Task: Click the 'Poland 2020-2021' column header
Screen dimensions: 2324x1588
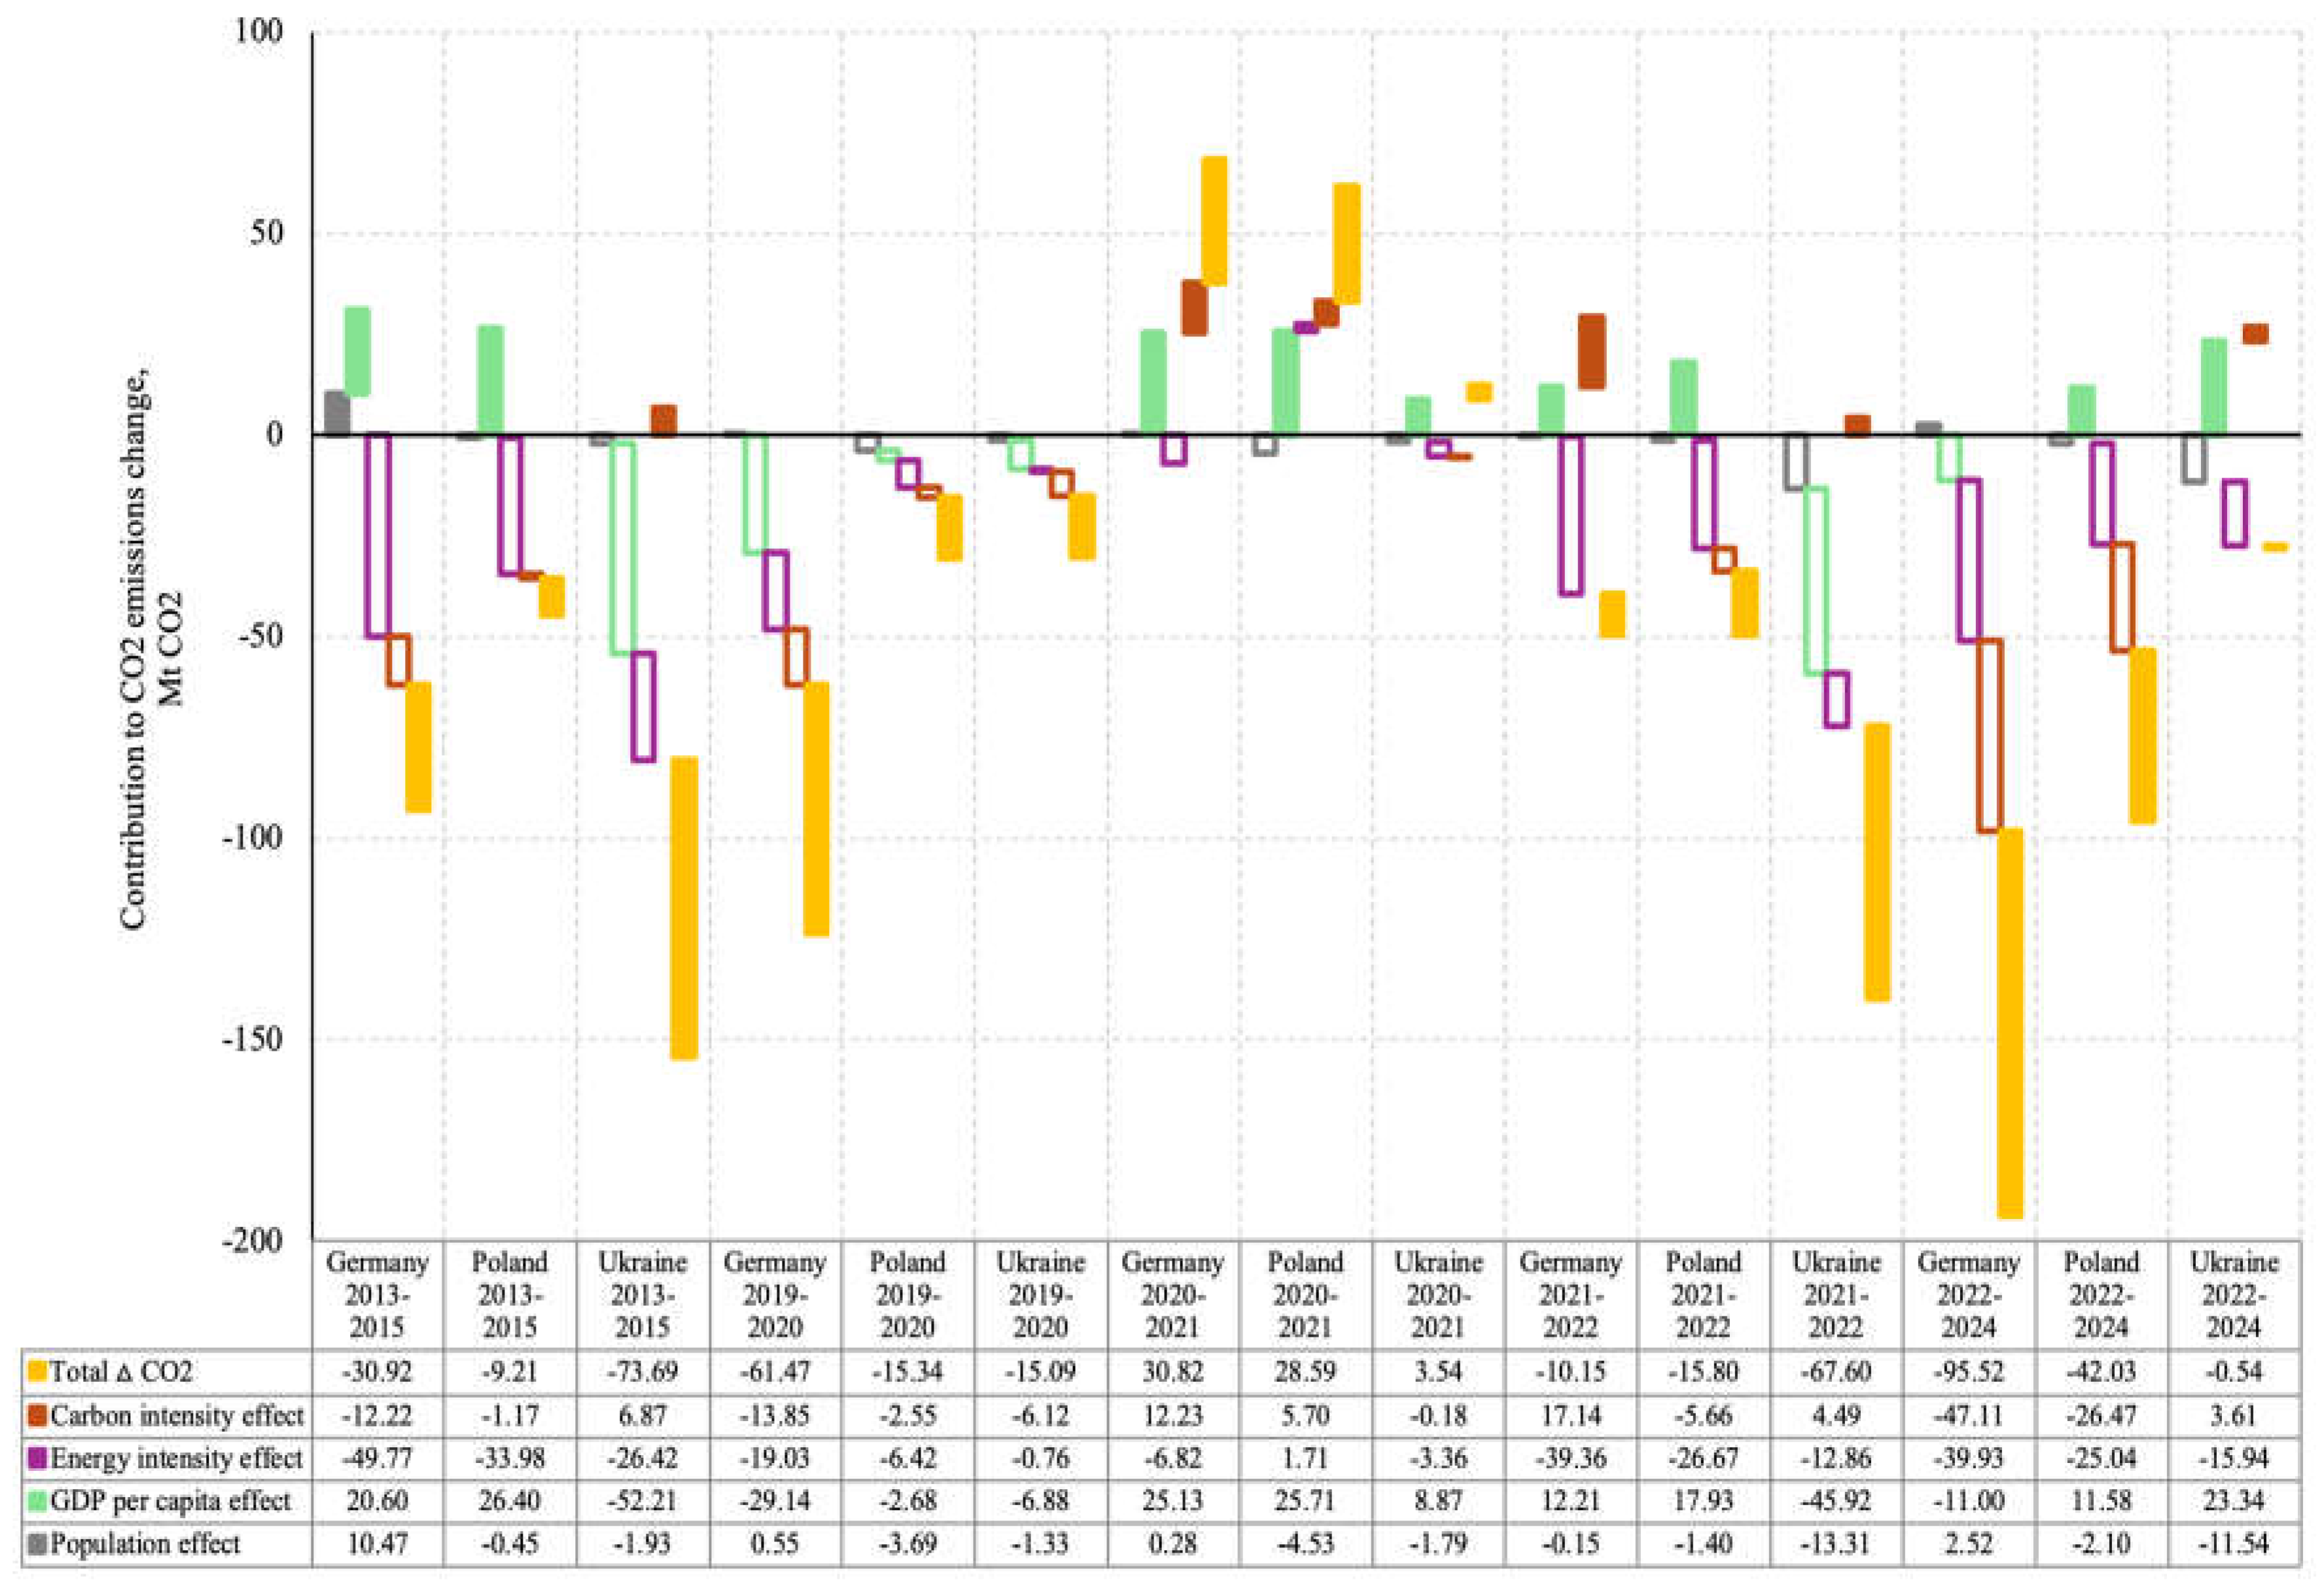Action: [x=1305, y=1294]
